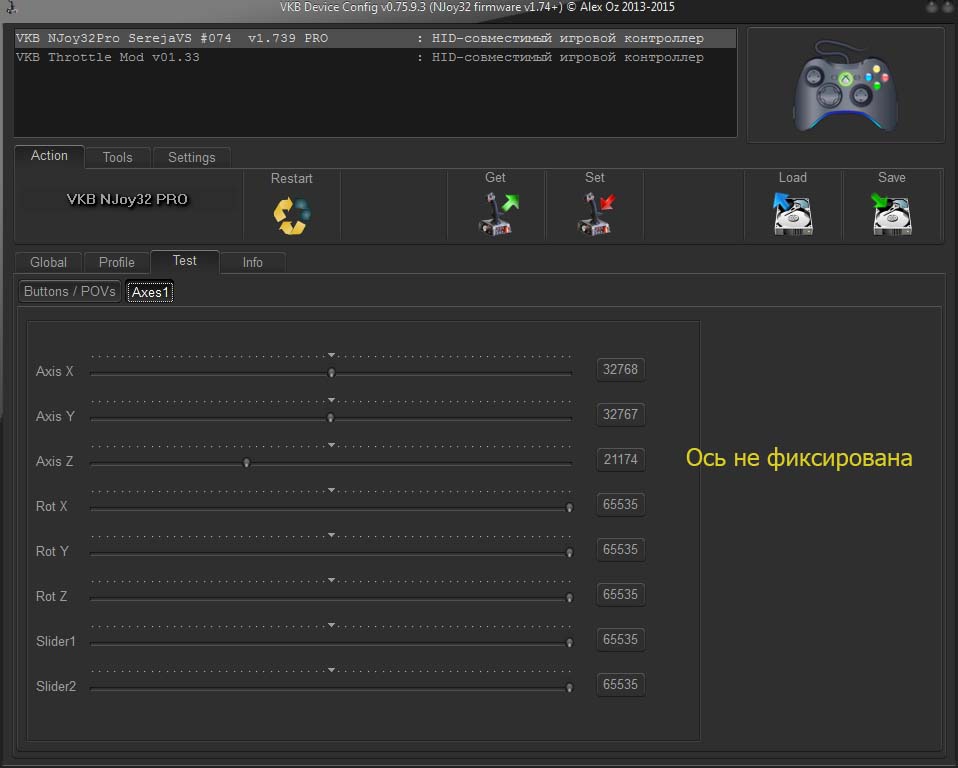
Task: Click the Rot Z label
Action: (x=51, y=596)
